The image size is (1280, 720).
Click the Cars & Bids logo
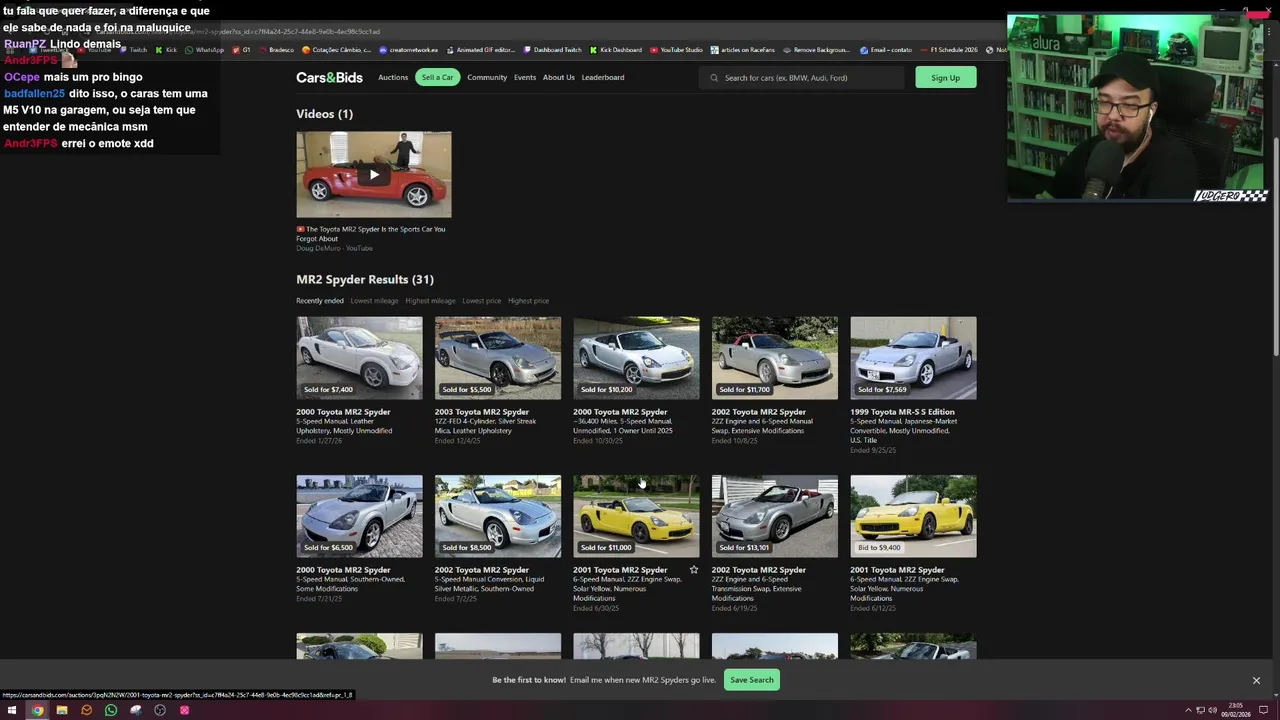[x=329, y=77]
